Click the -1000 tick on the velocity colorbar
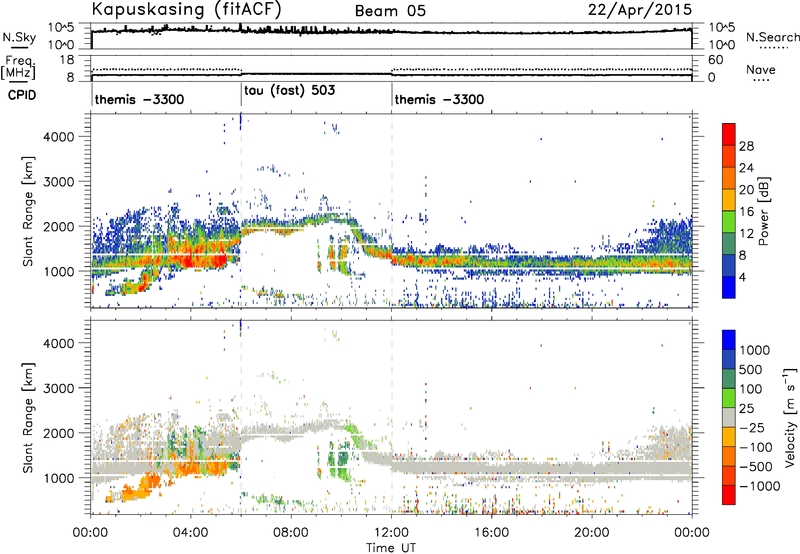This screenshot has width=800, height=554. (x=760, y=486)
